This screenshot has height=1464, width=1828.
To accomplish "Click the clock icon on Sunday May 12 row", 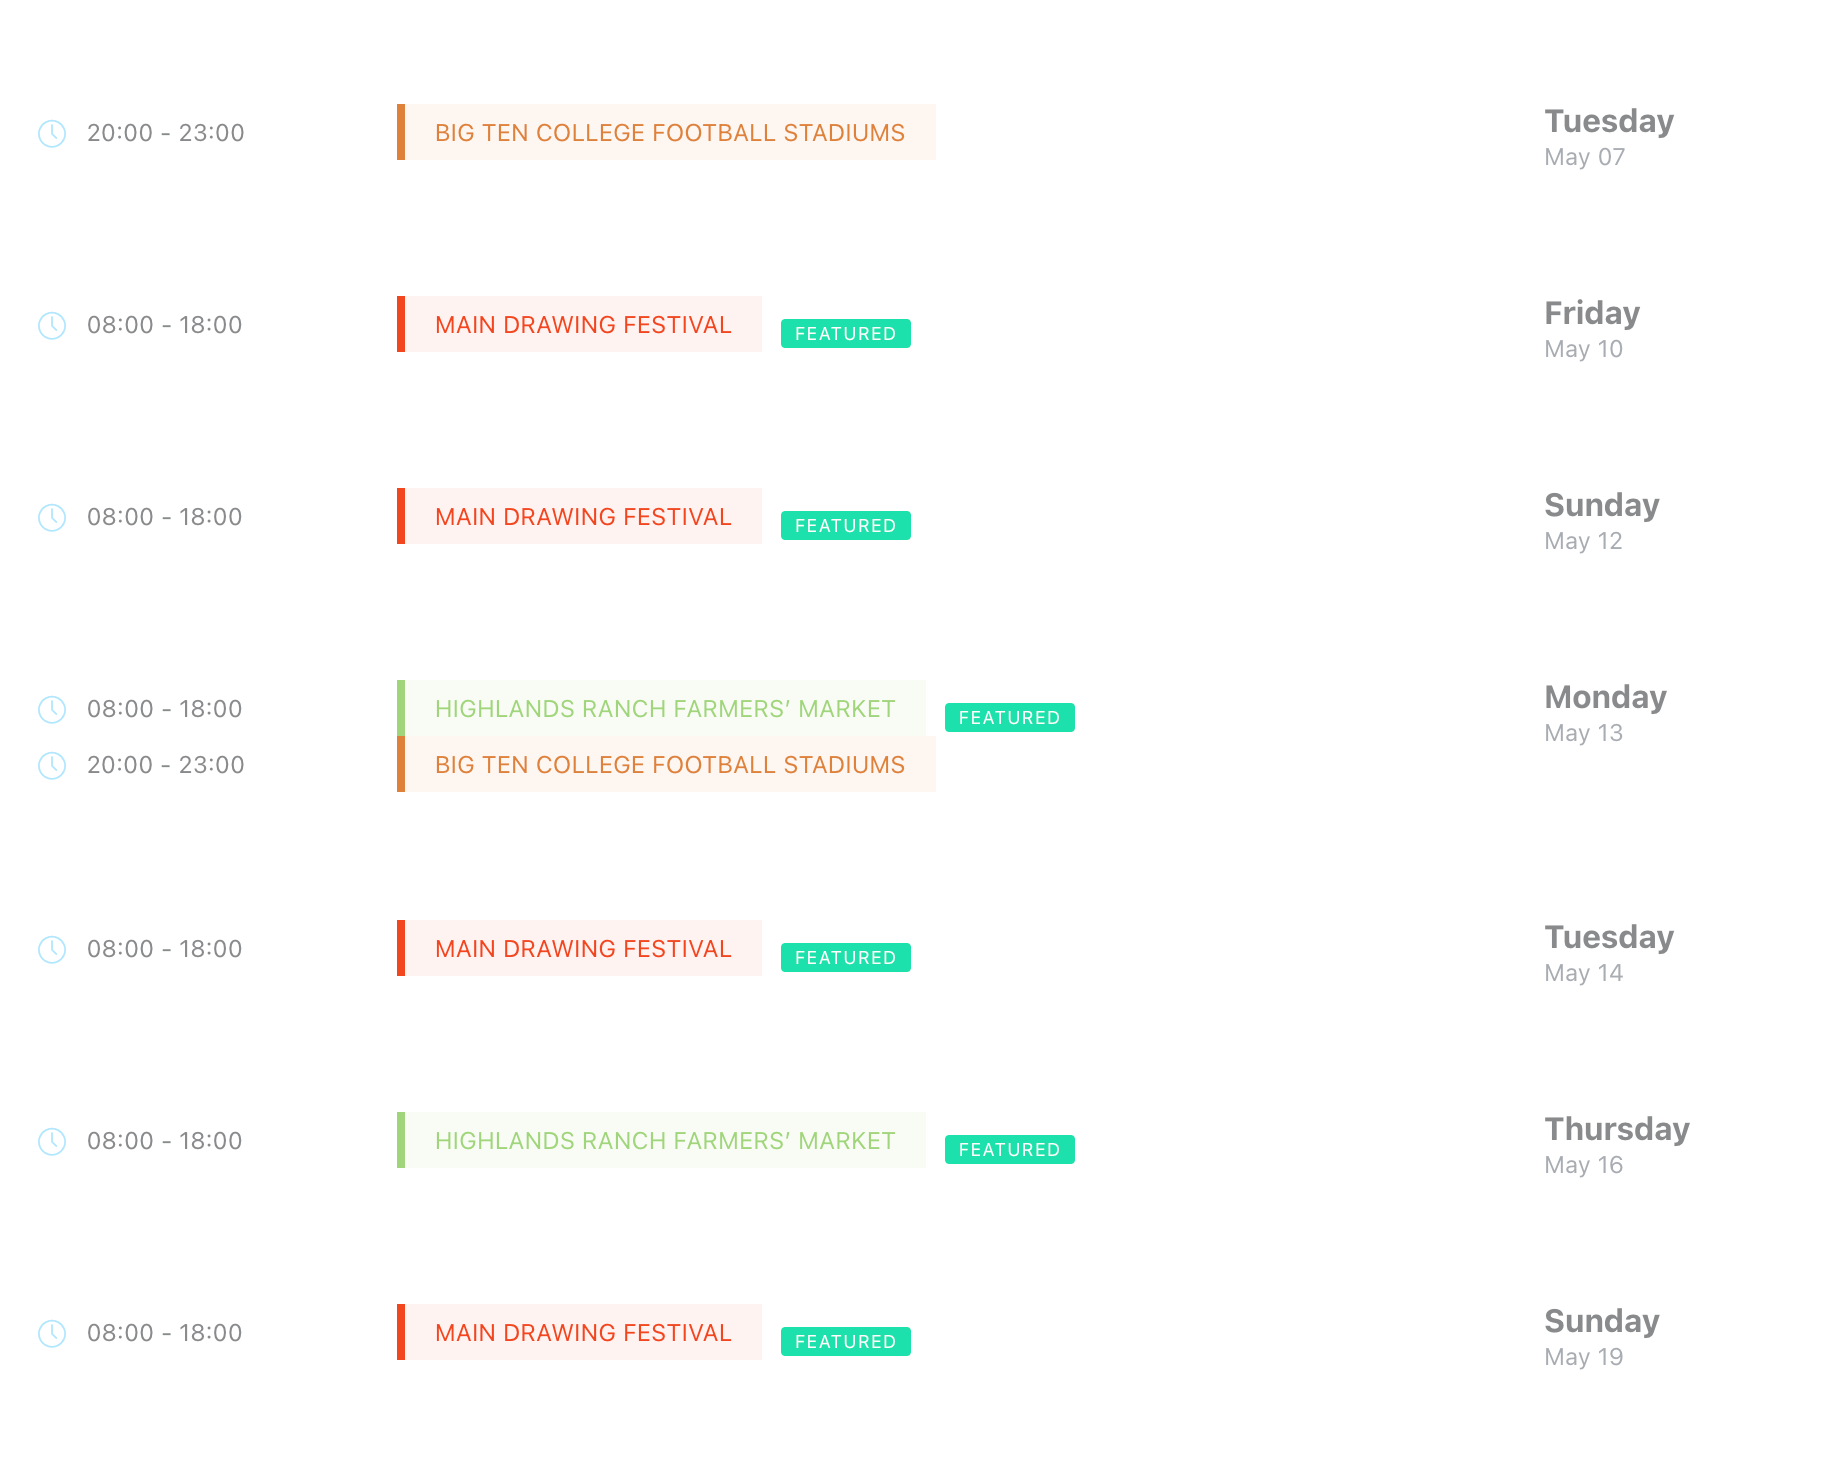I will pos(52,517).
